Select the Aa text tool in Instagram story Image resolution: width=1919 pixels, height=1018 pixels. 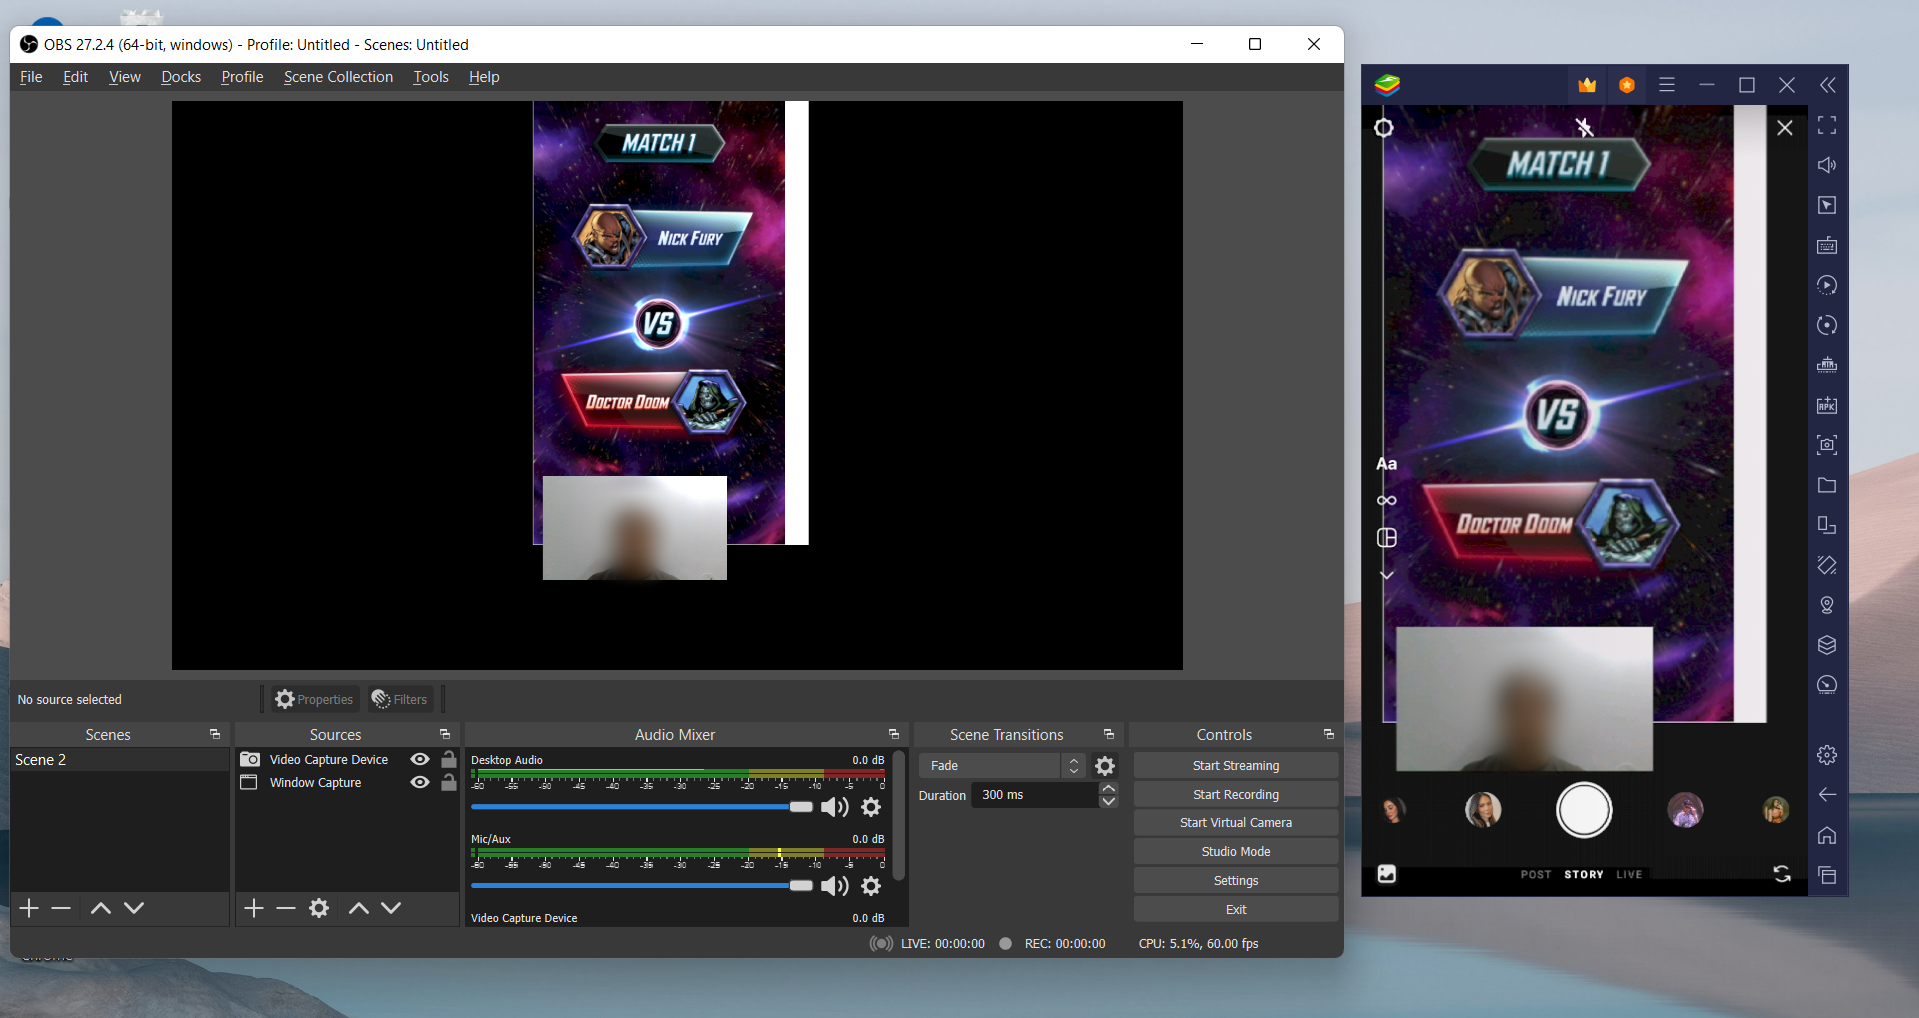point(1387,463)
